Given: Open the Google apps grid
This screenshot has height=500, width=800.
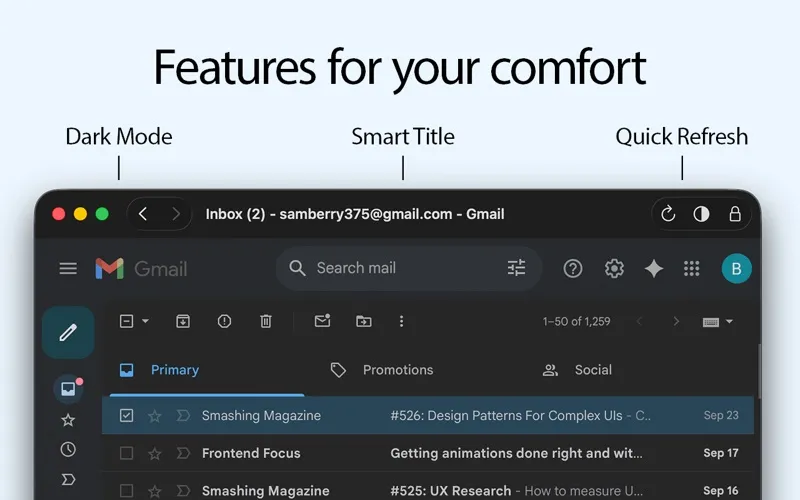Looking at the screenshot, I should pos(692,268).
